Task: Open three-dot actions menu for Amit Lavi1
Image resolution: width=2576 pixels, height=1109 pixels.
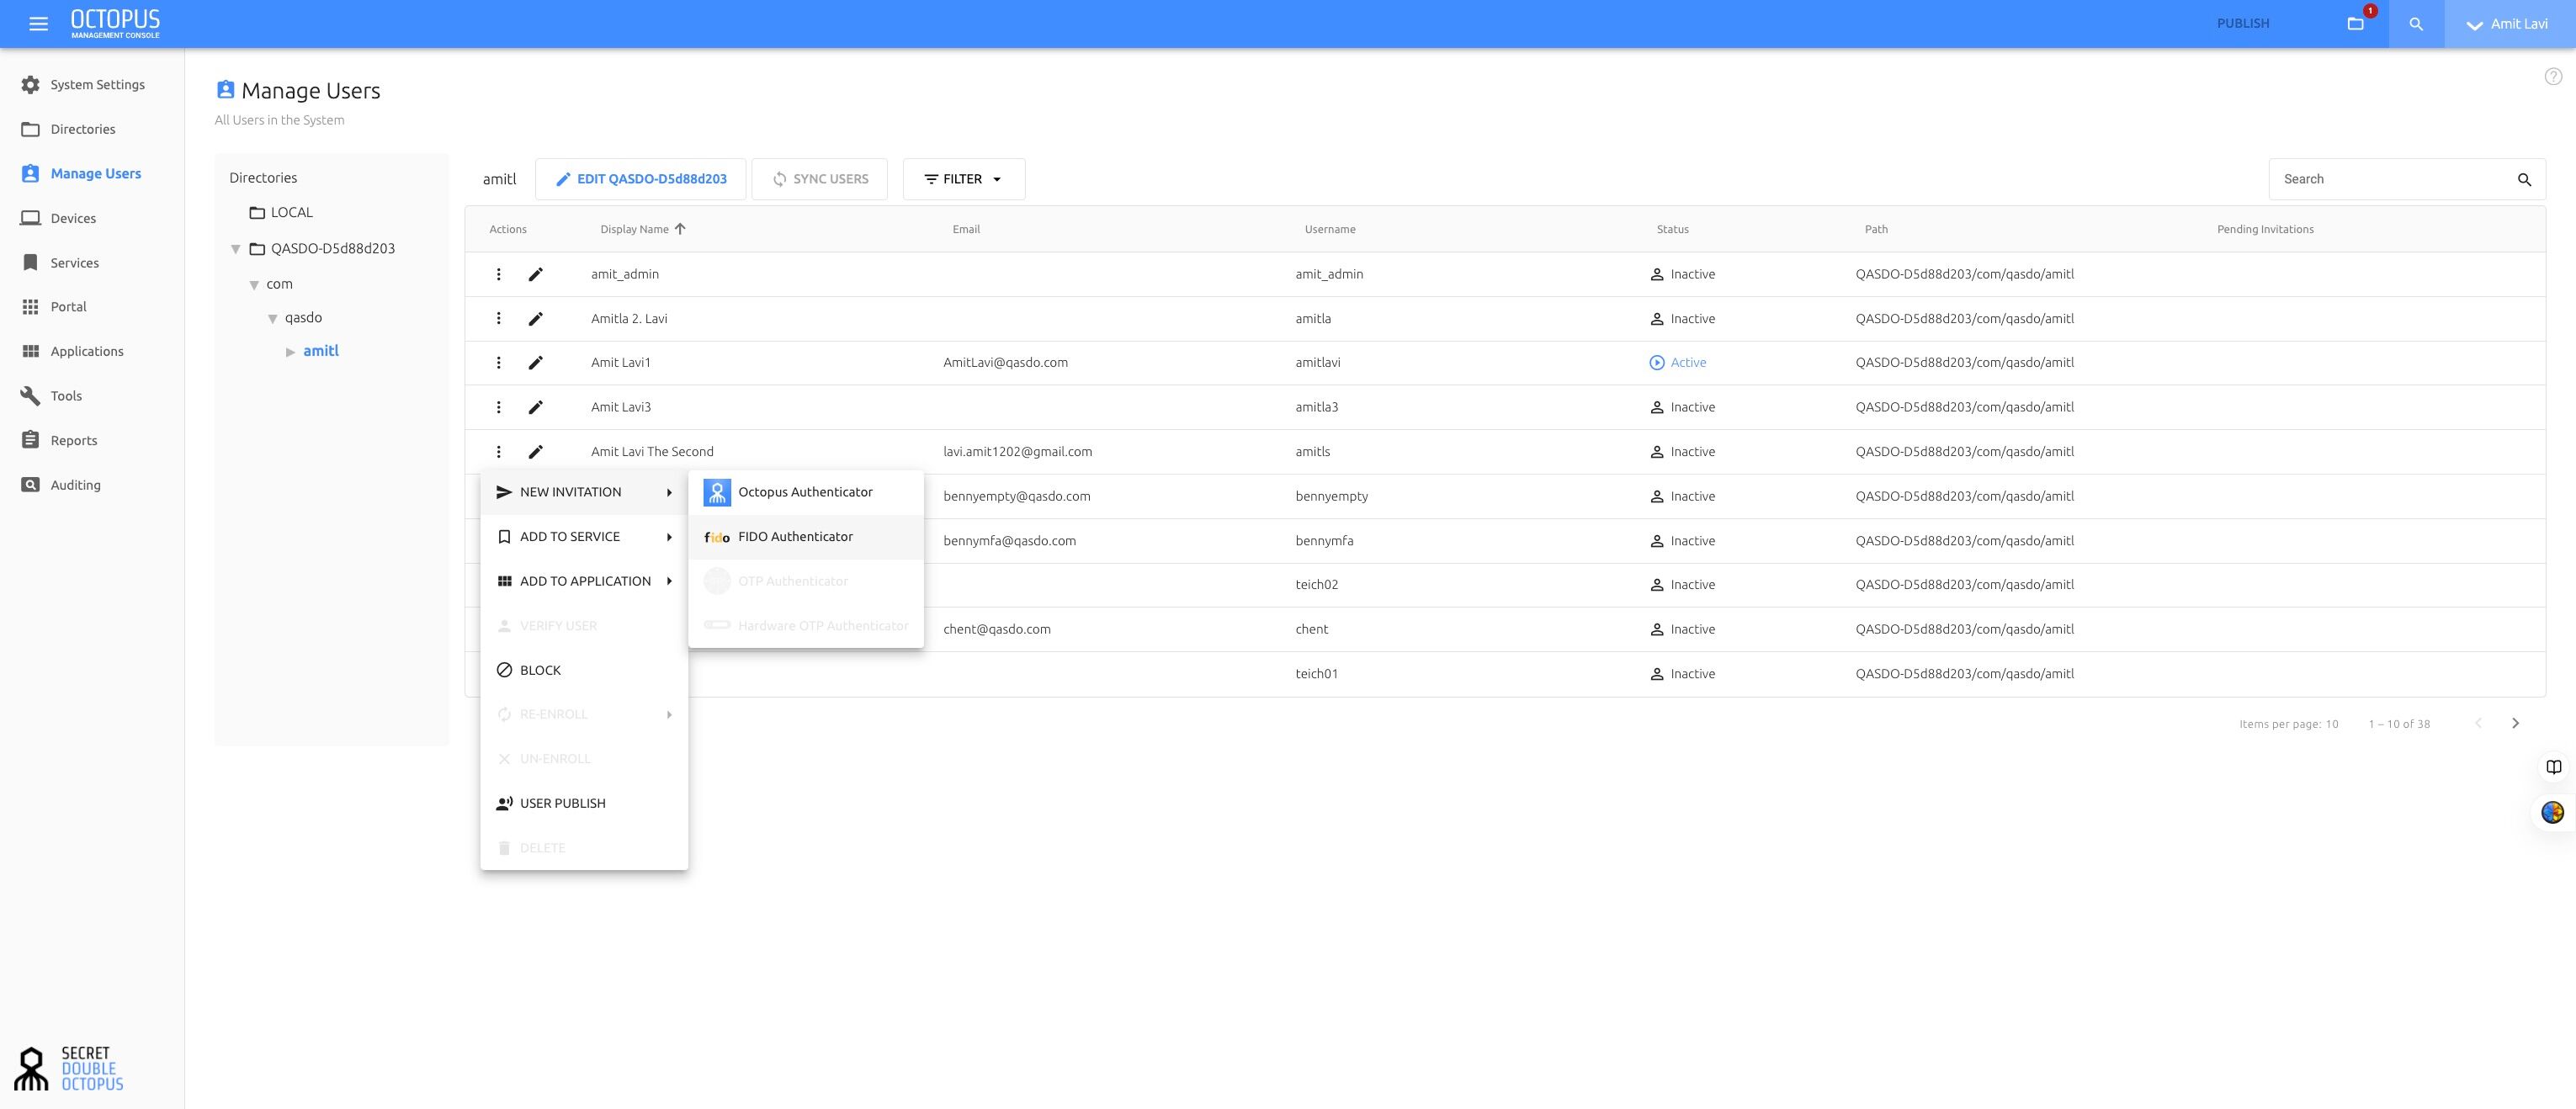Action: 499,363
